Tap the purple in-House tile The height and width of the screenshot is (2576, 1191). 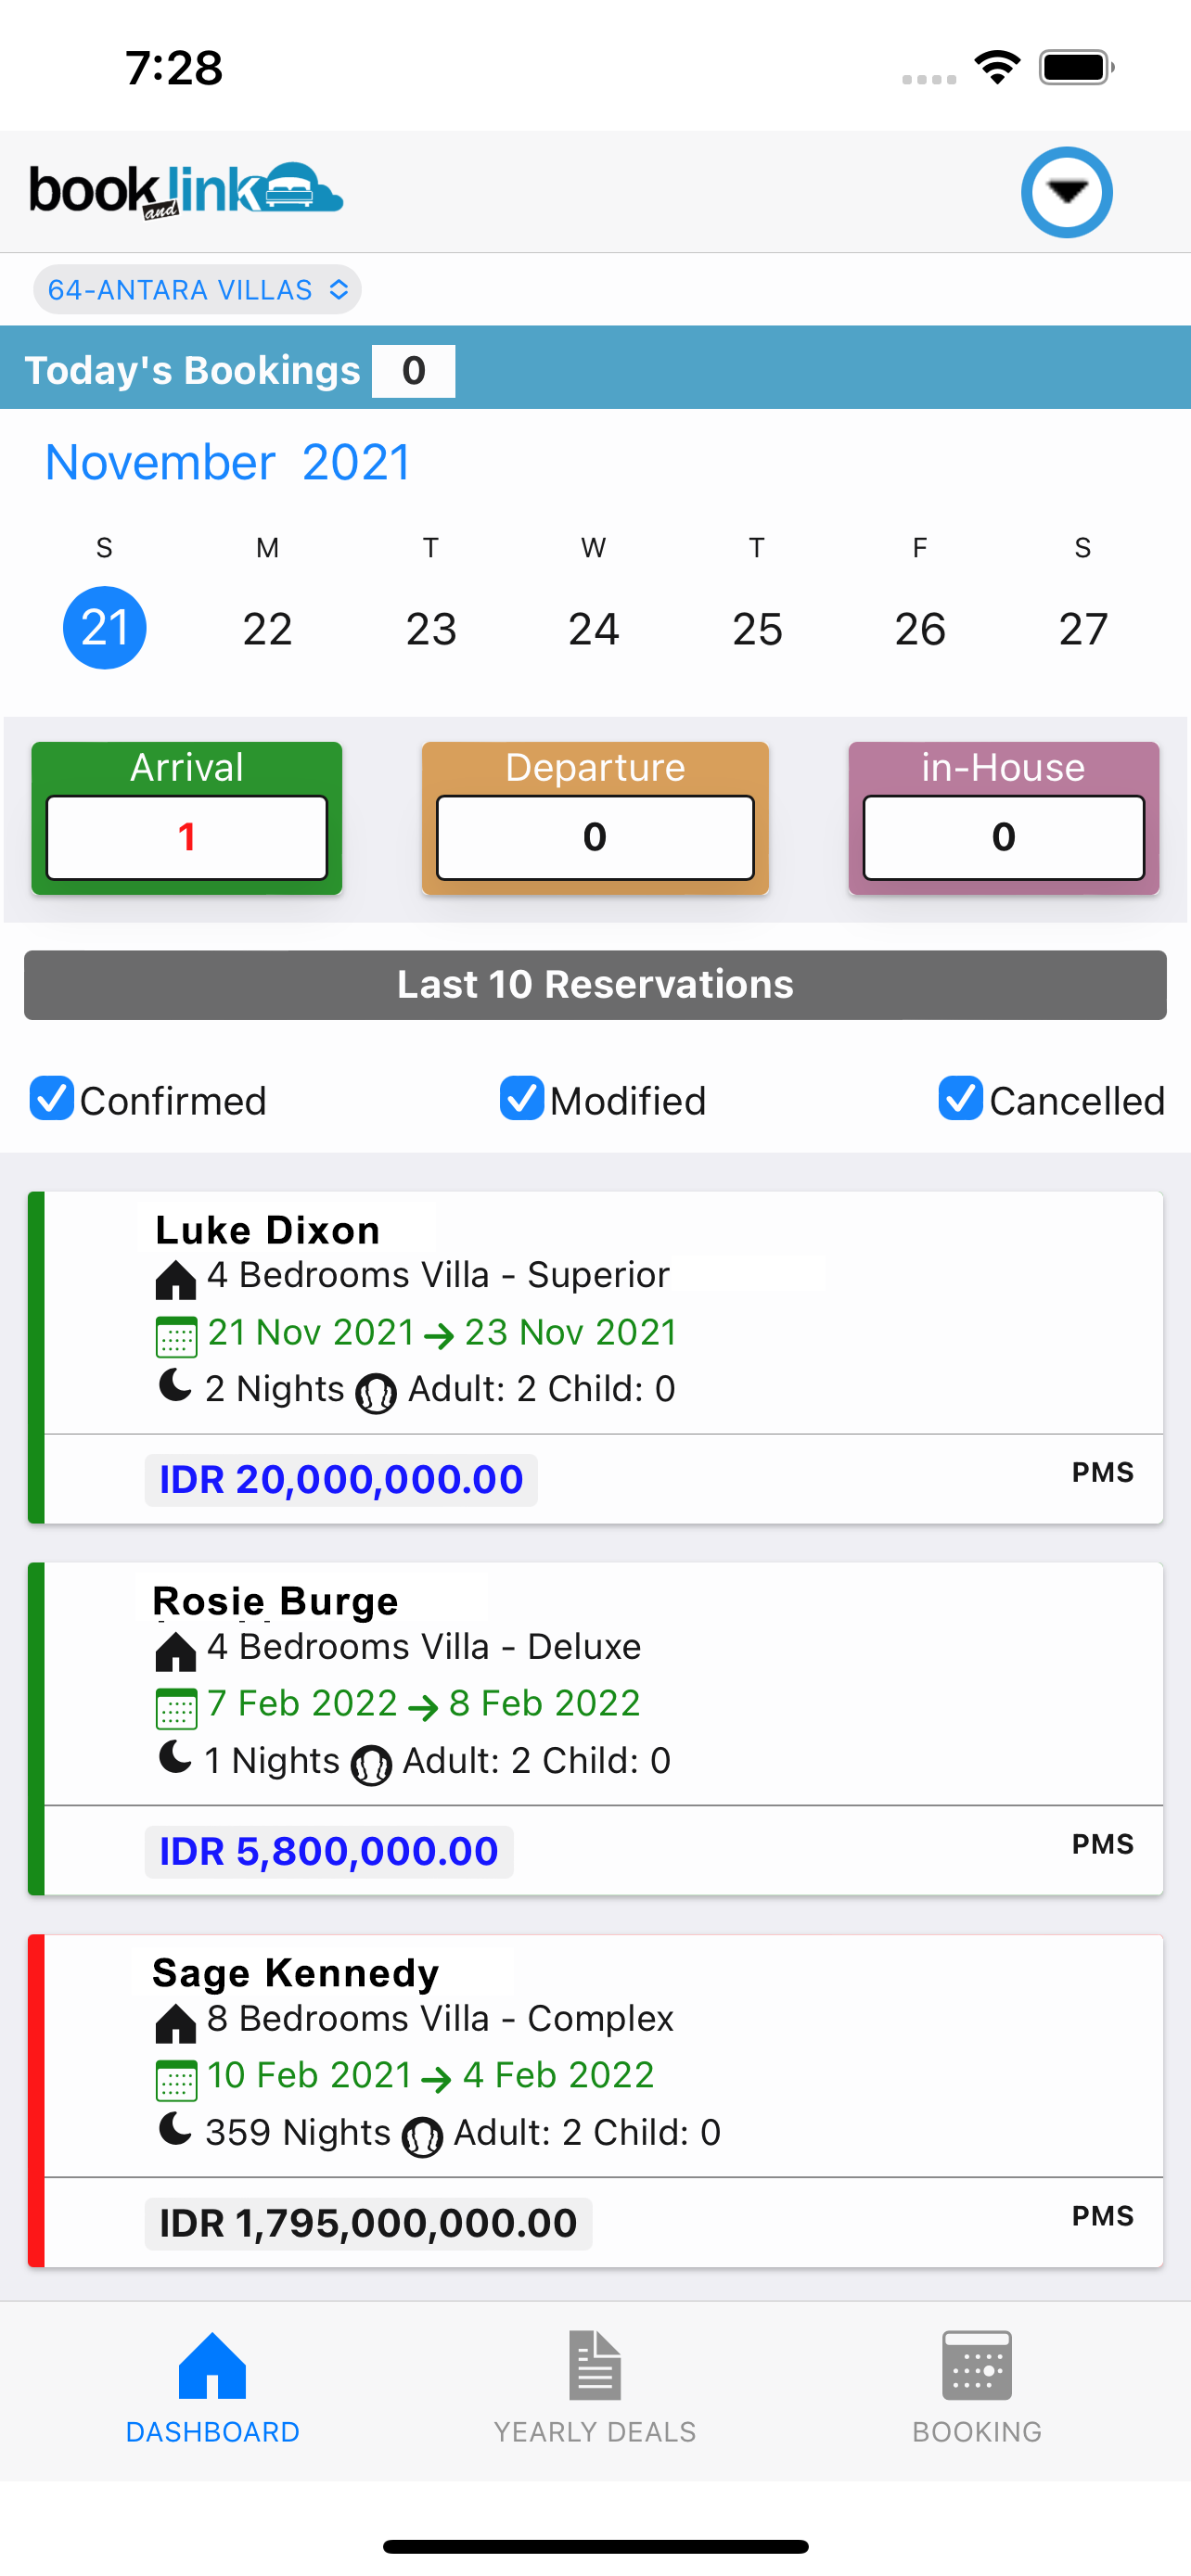pyautogui.click(x=1004, y=818)
